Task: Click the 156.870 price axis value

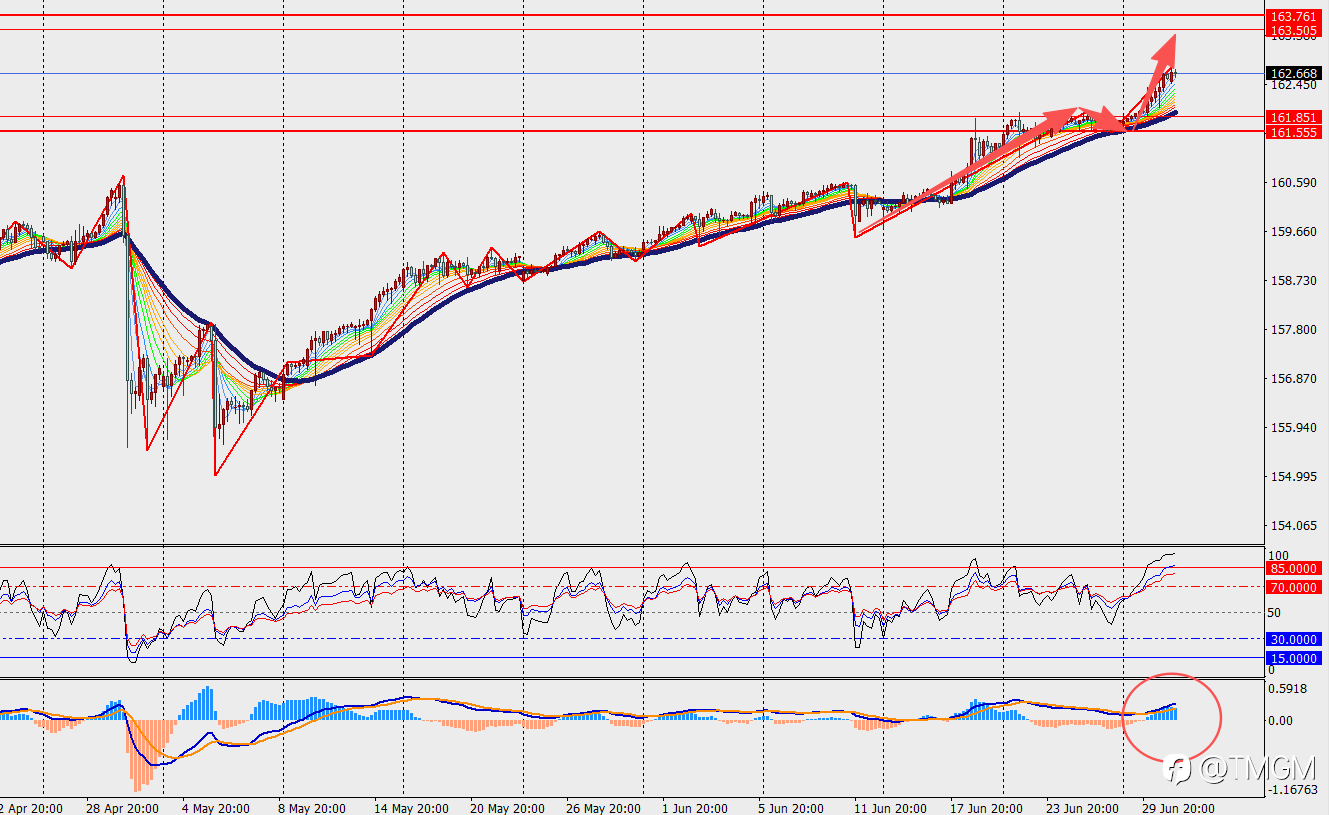Action: coord(1293,379)
